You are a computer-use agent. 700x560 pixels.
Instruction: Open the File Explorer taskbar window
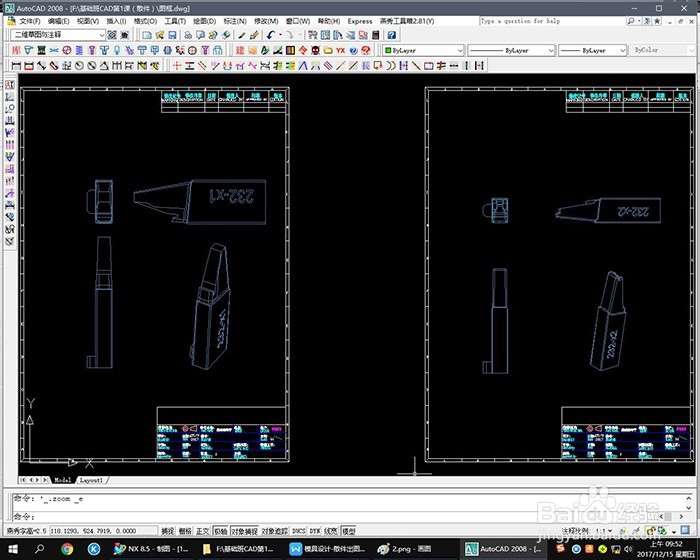pos(239,549)
